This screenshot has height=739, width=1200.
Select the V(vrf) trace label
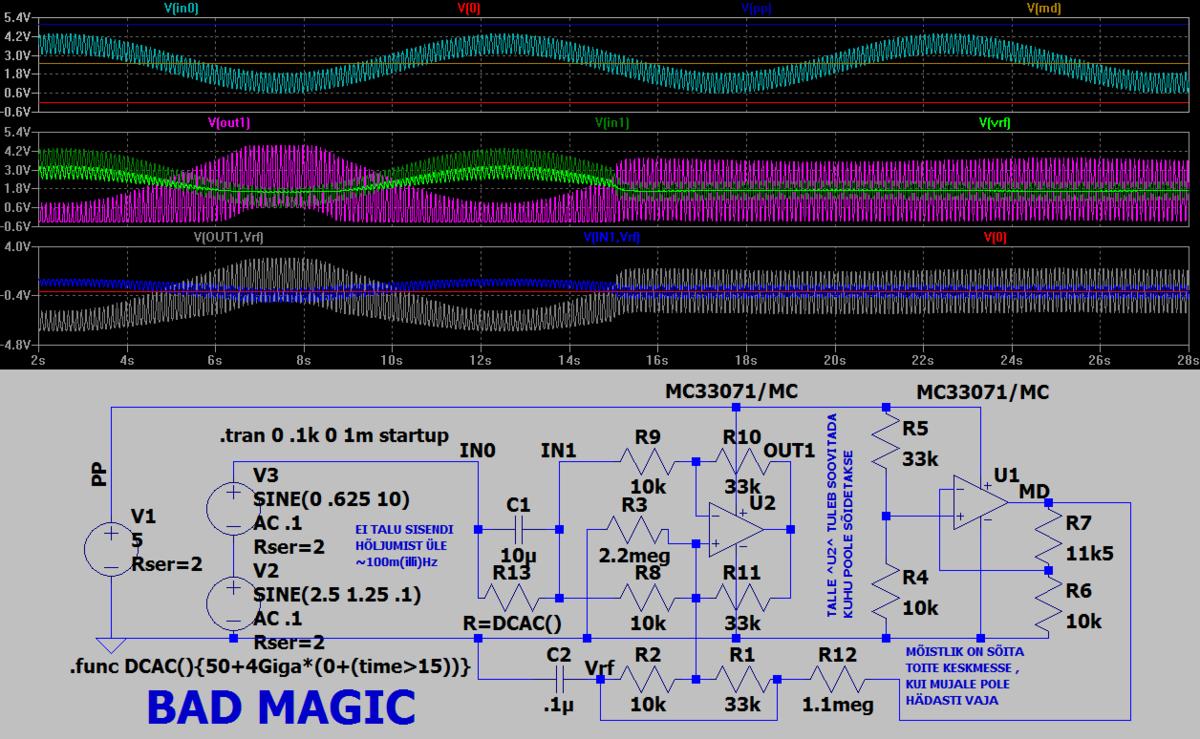(1007, 123)
